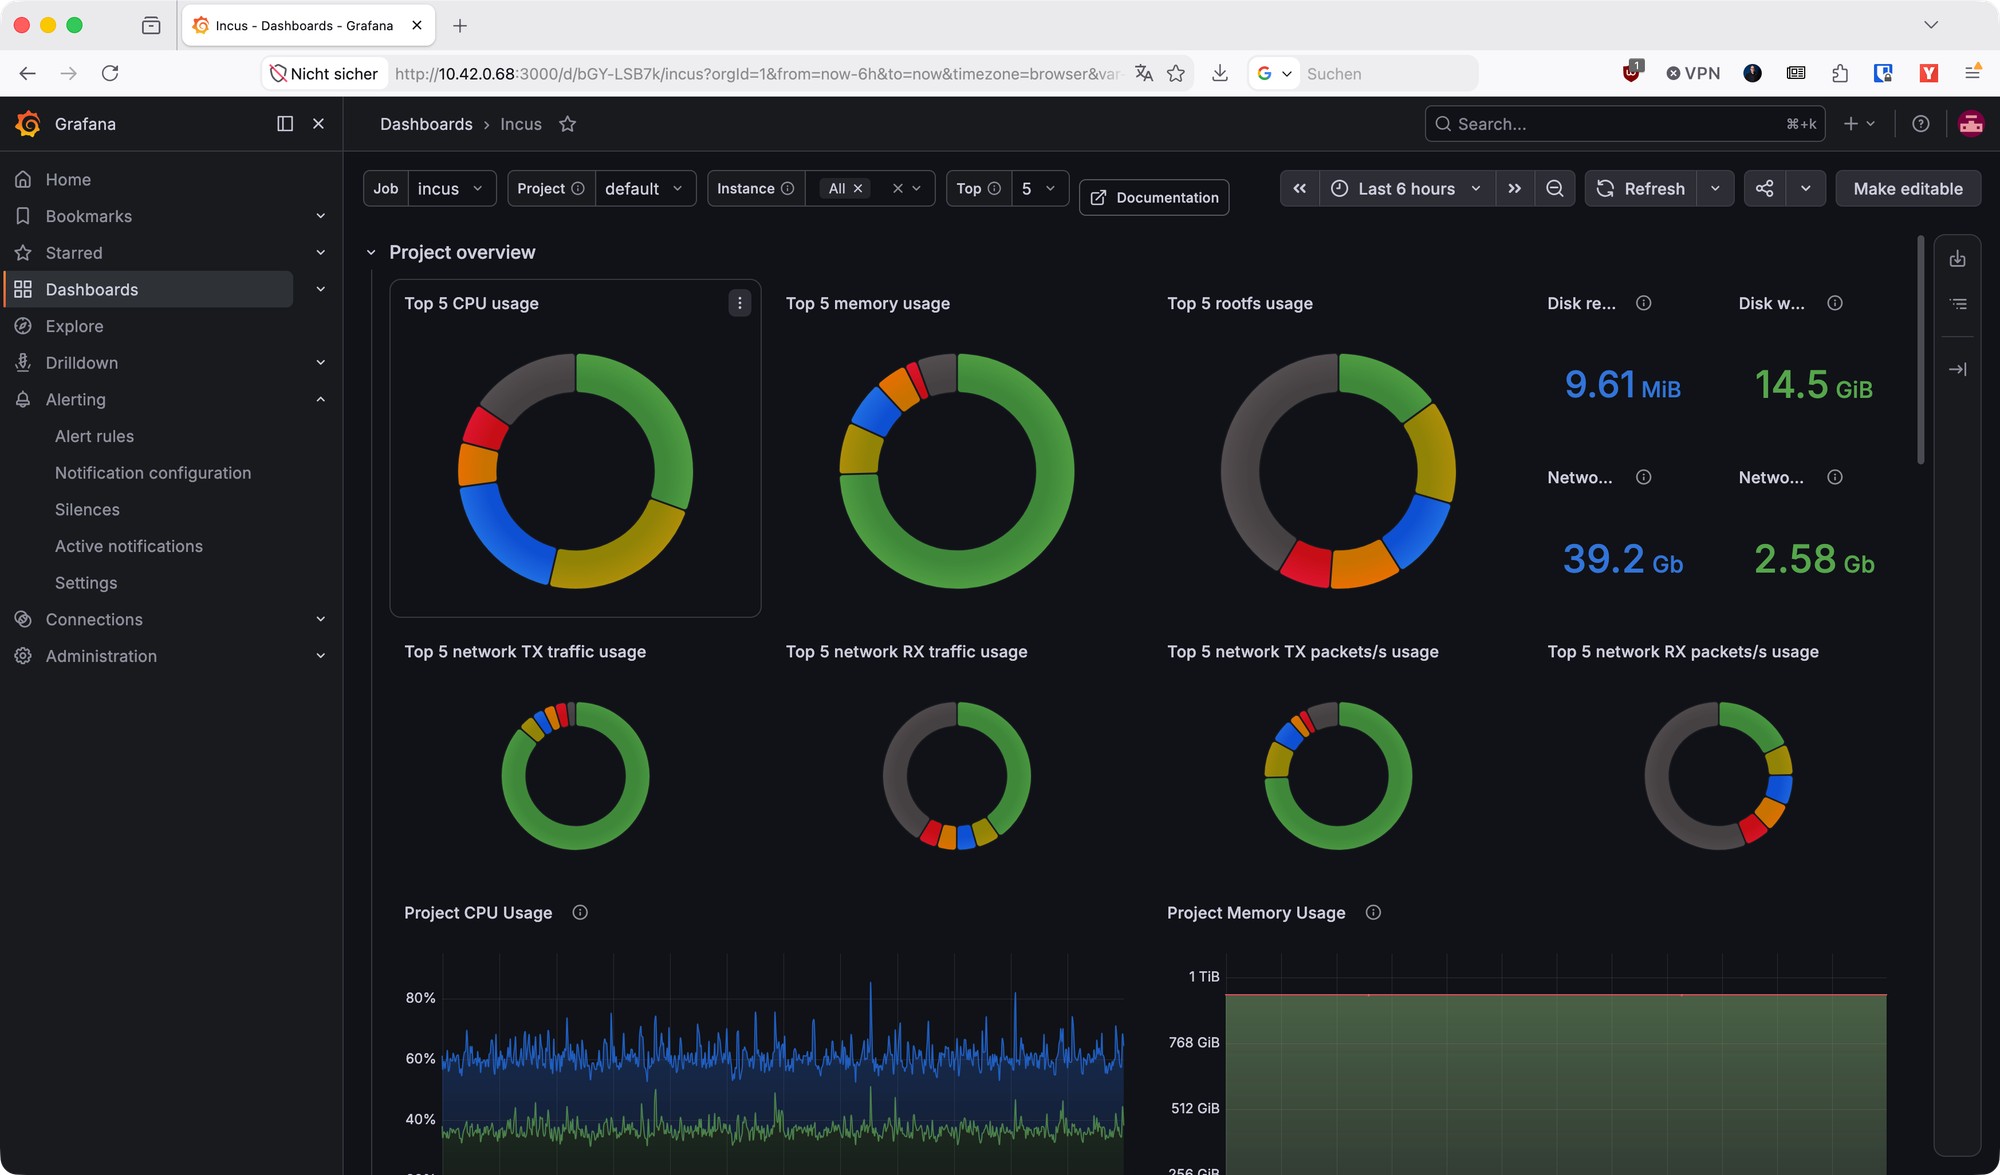Collapse the Project overview row
This screenshot has width=2000, height=1175.
pyautogui.click(x=371, y=253)
